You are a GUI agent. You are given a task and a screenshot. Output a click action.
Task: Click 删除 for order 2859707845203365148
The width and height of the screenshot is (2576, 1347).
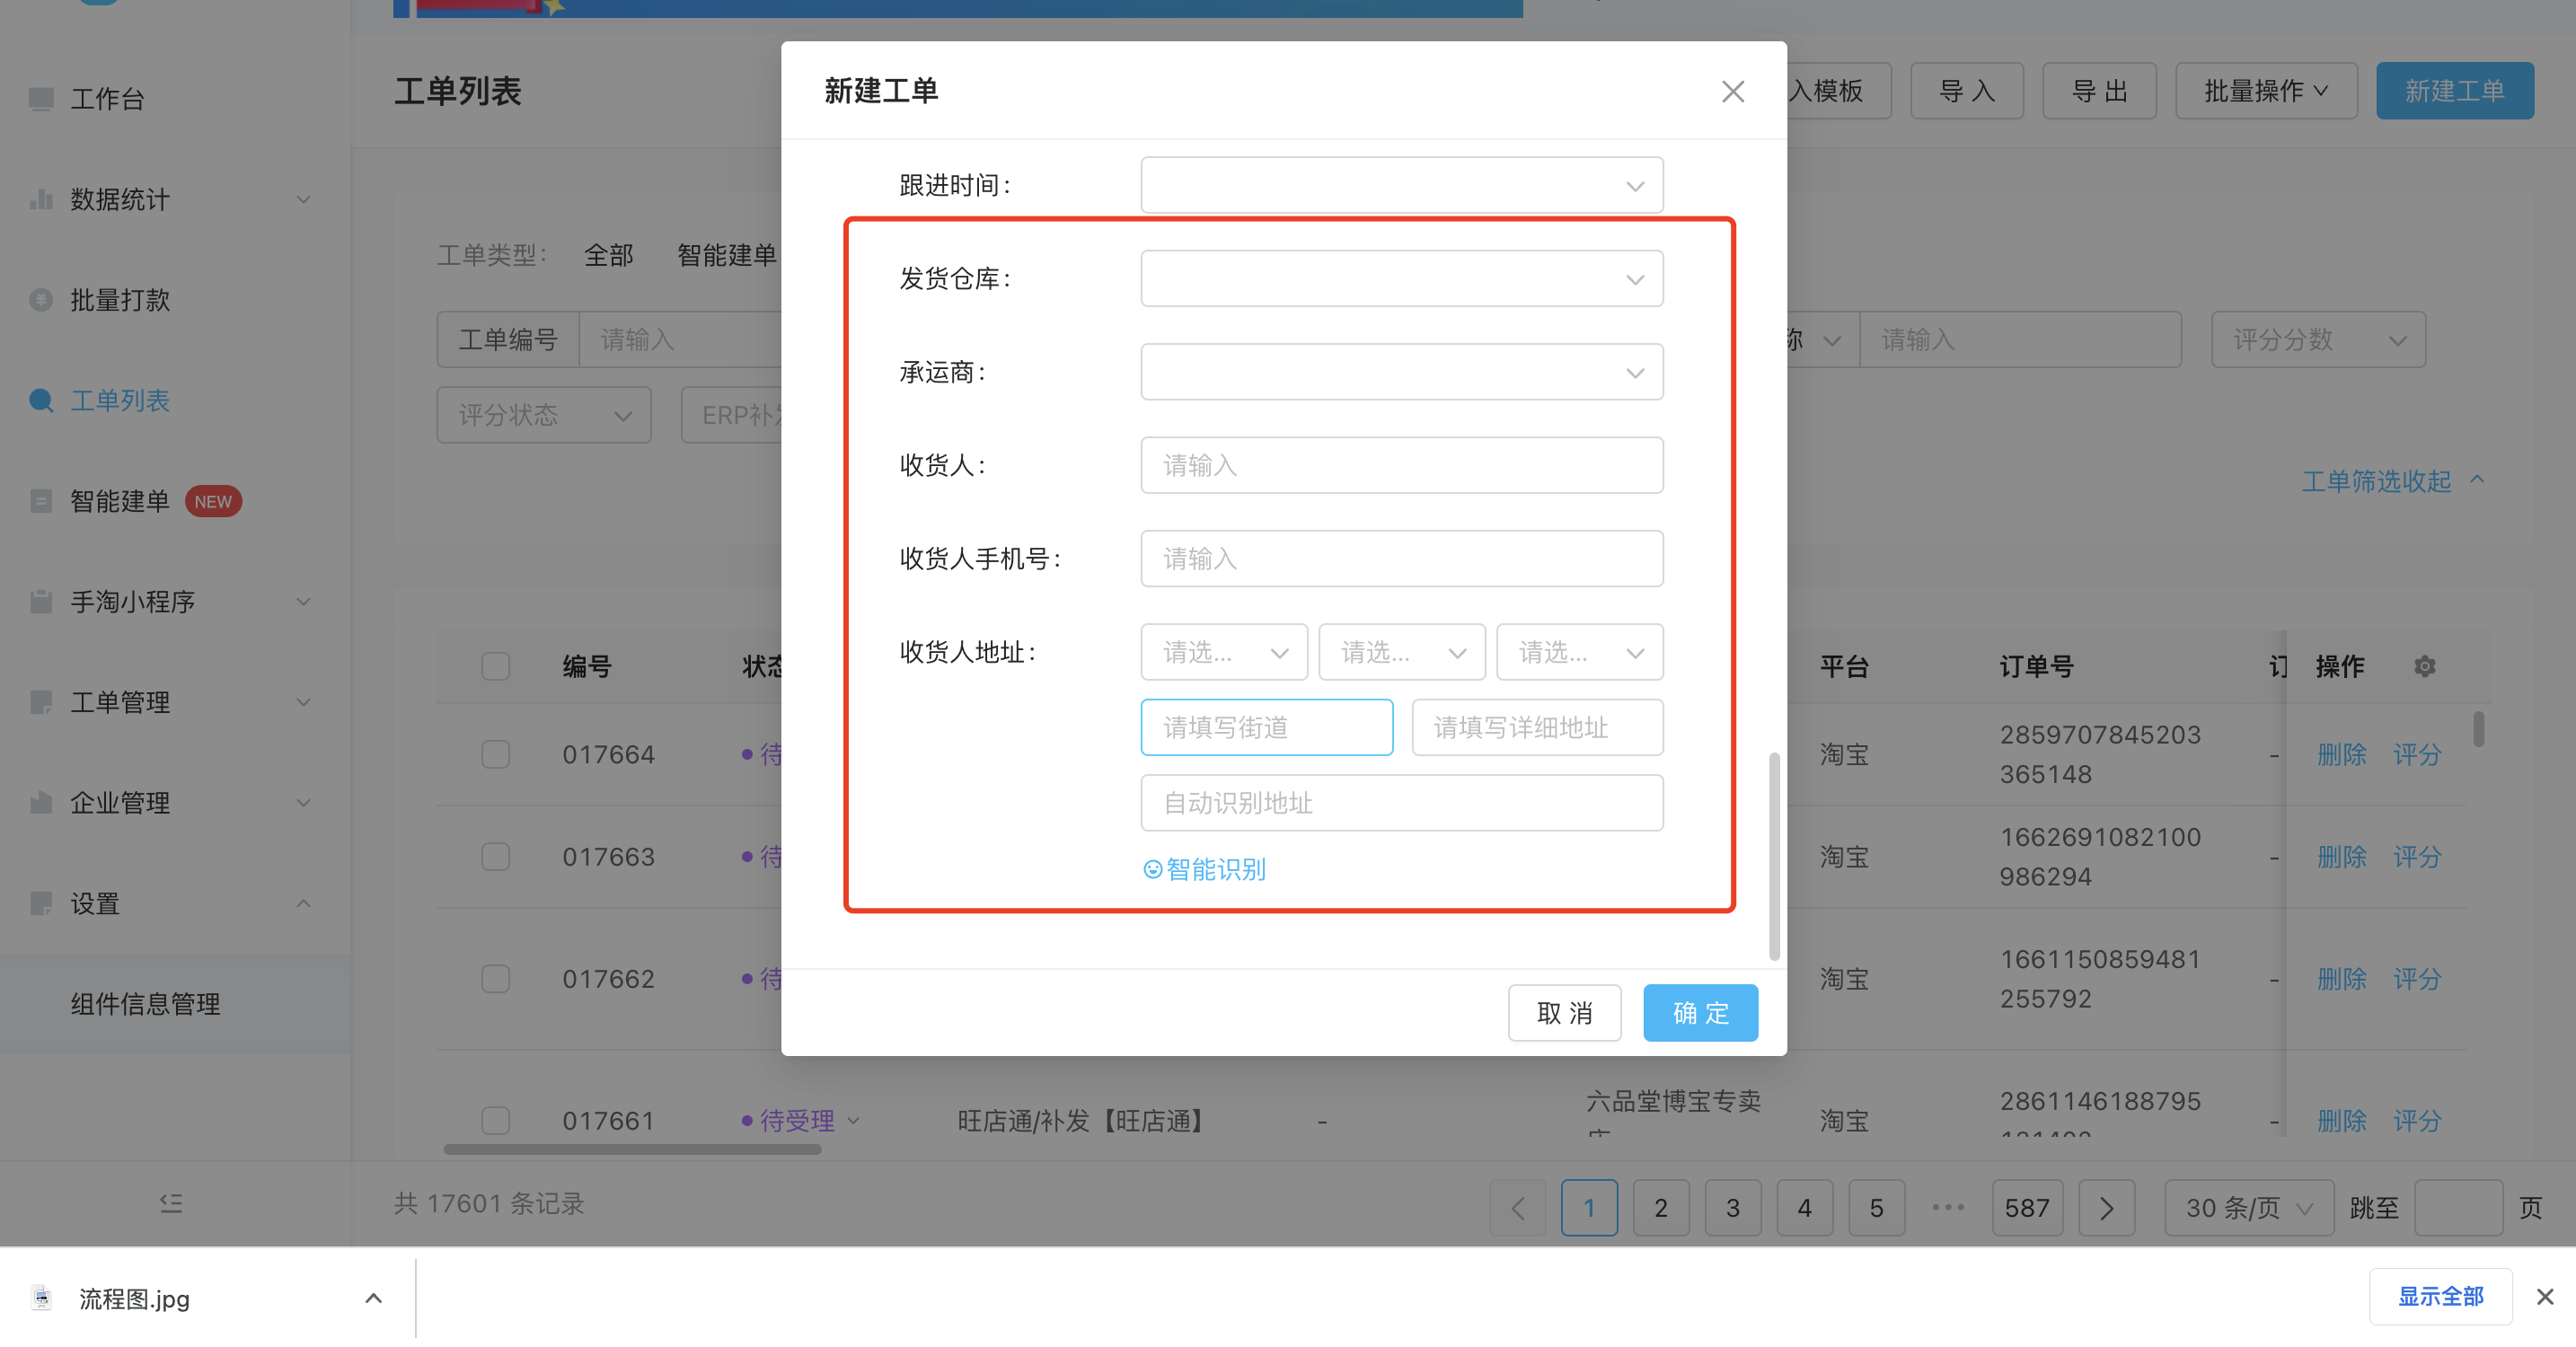point(2341,754)
